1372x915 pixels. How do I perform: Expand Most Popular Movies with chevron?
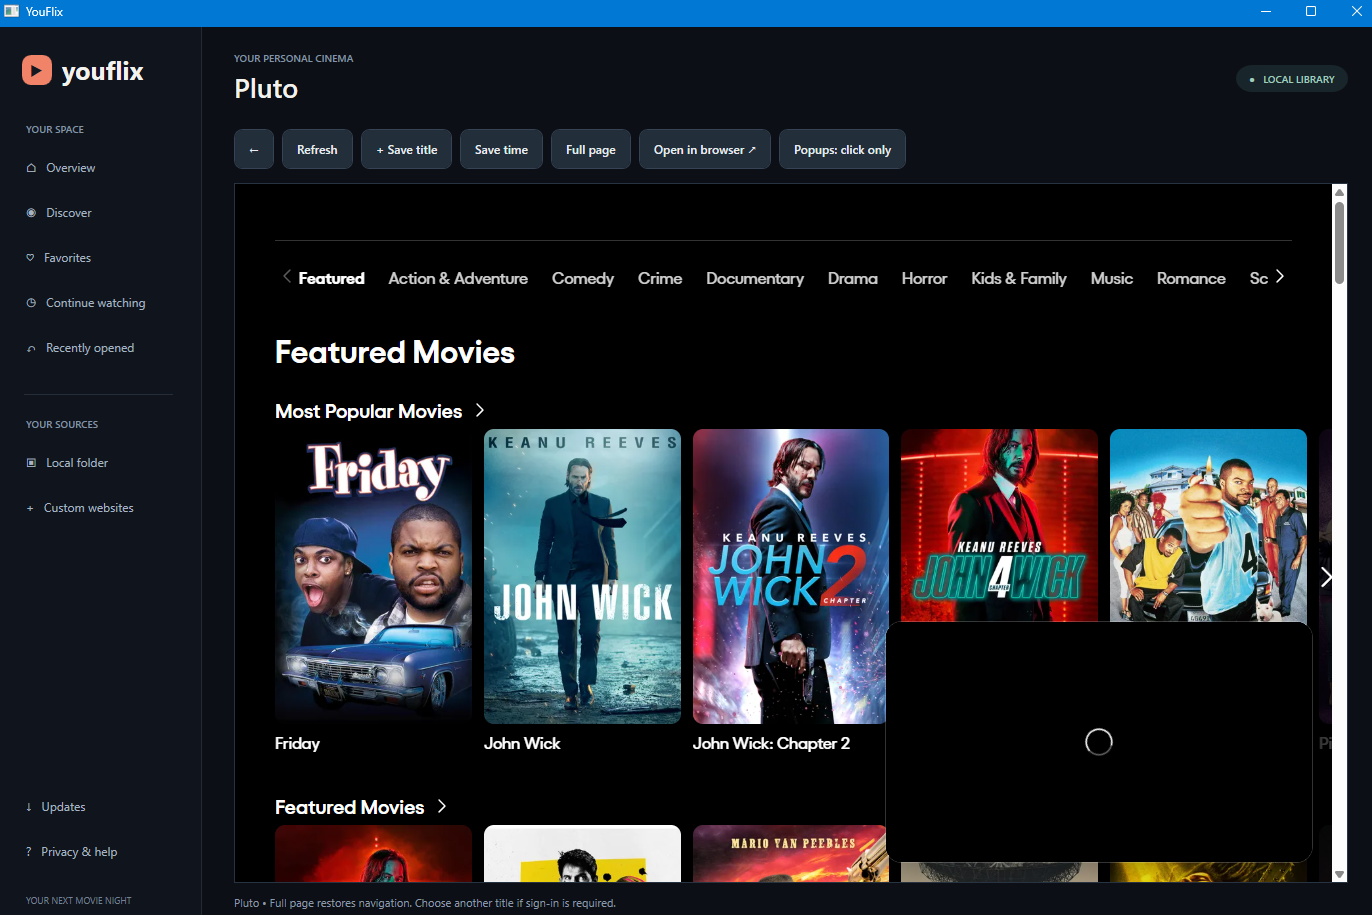pyautogui.click(x=480, y=410)
